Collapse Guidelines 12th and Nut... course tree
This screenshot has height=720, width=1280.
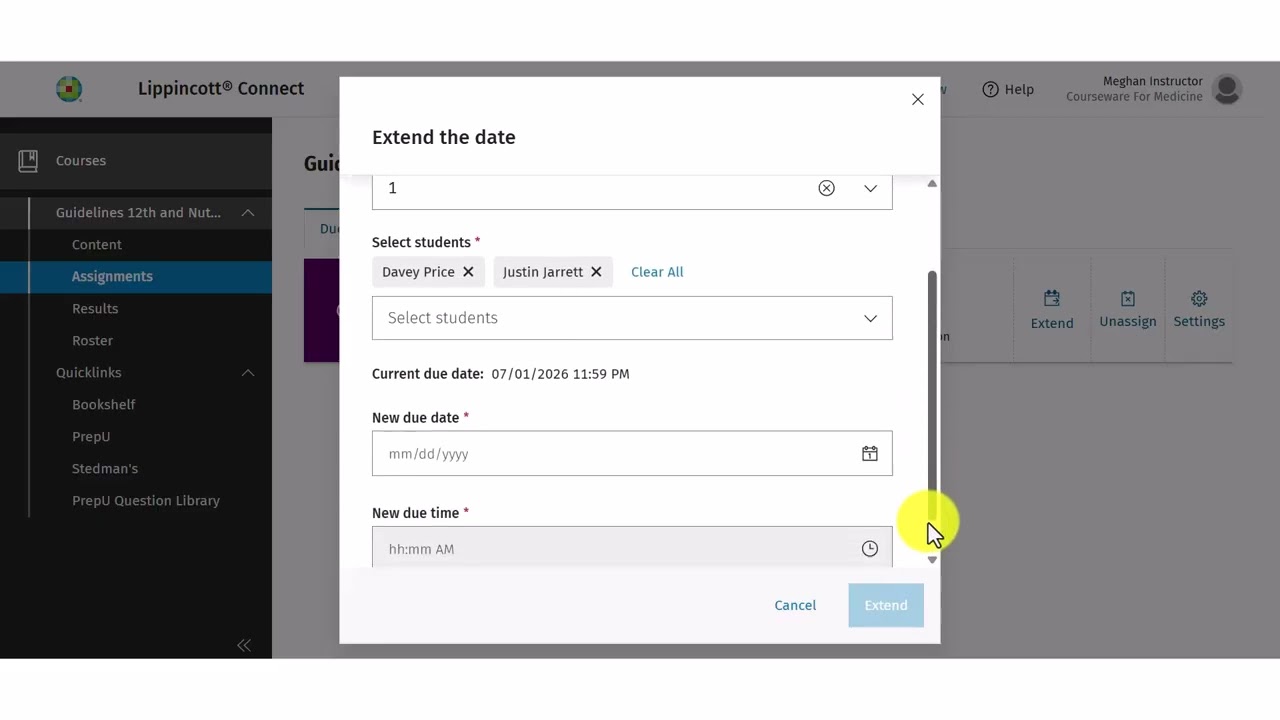(248, 212)
